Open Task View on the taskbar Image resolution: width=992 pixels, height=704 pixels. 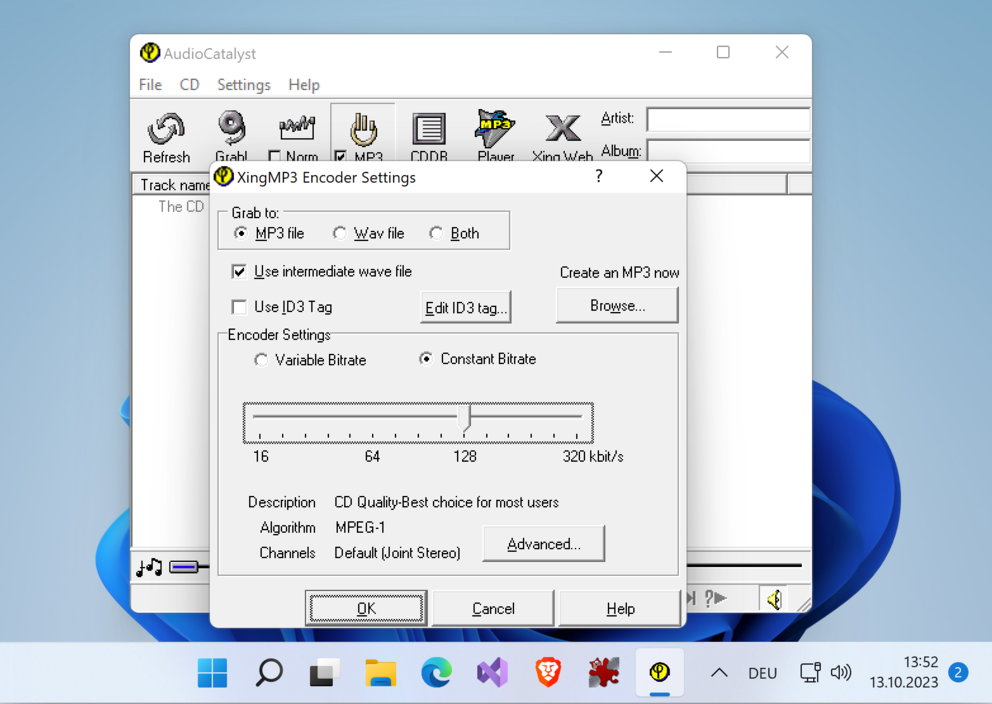coord(325,672)
